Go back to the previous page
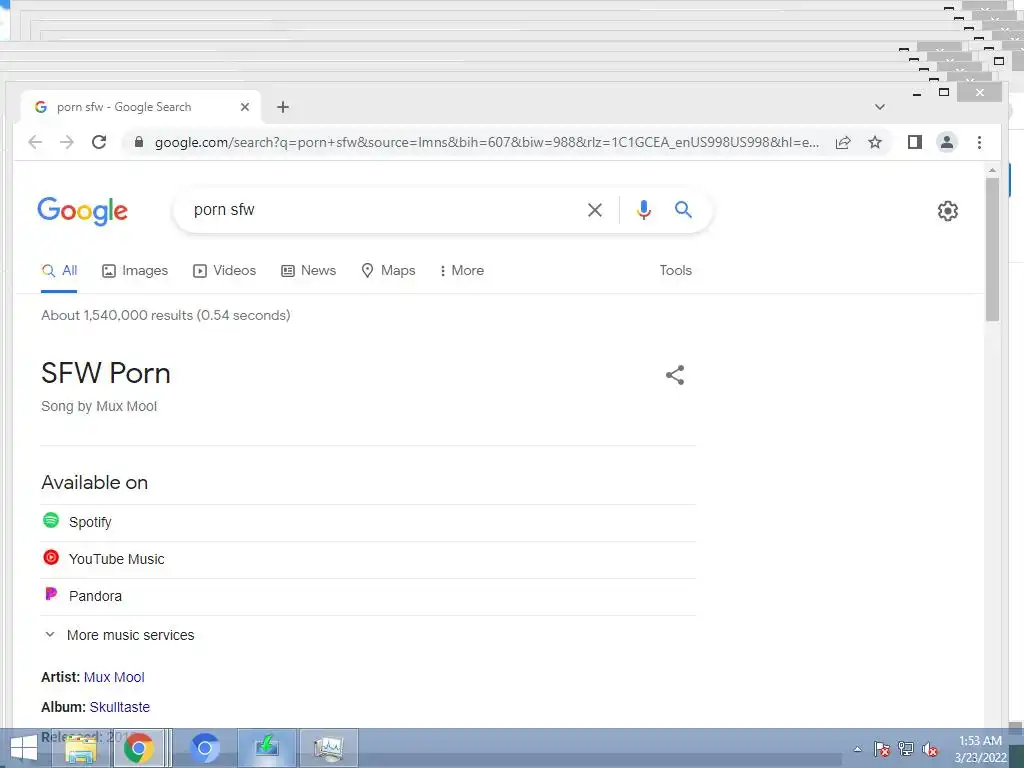The image size is (1024, 768). coord(35,142)
